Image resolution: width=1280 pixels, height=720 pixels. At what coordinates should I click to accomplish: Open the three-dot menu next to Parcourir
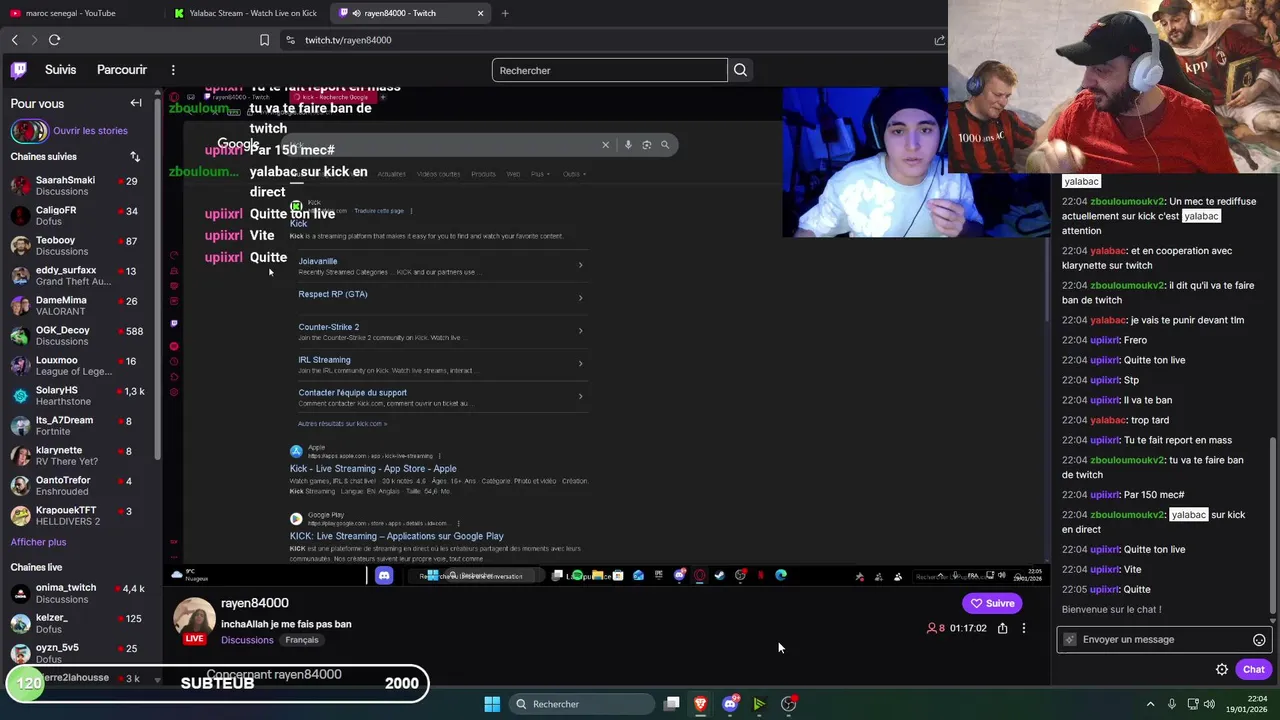click(x=173, y=70)
